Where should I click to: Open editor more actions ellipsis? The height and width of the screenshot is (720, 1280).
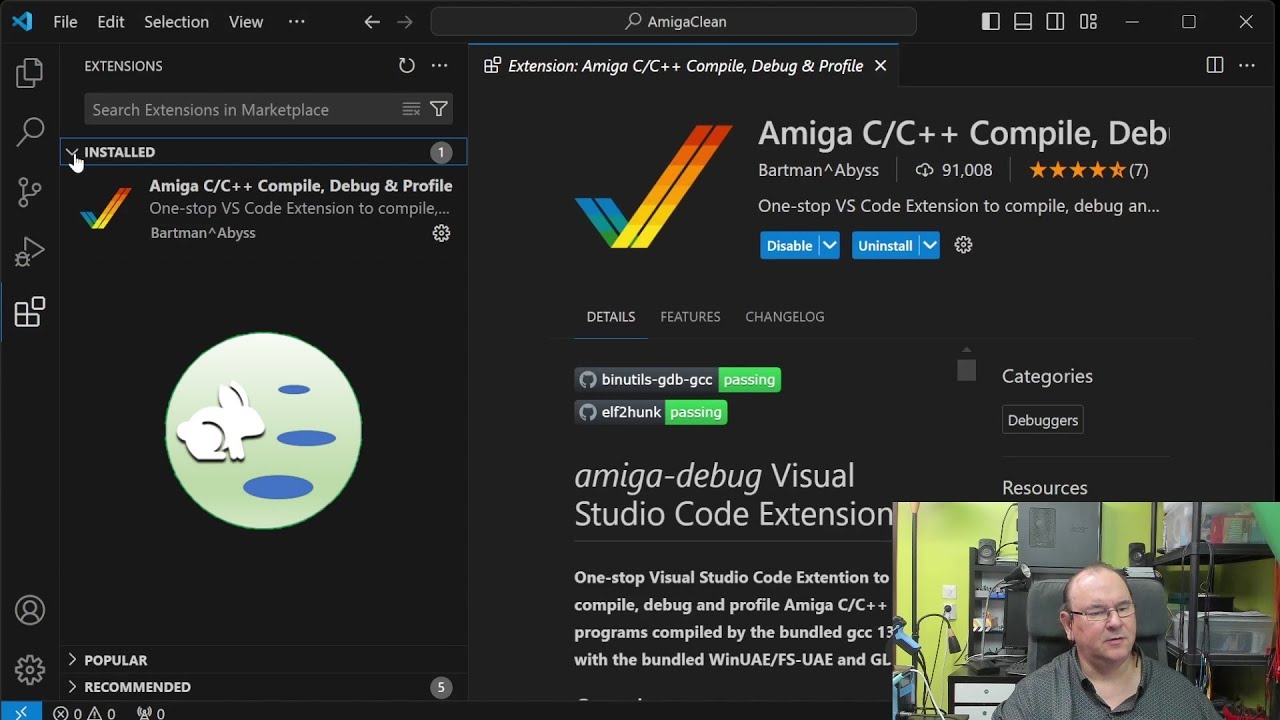click(1246, 66)
